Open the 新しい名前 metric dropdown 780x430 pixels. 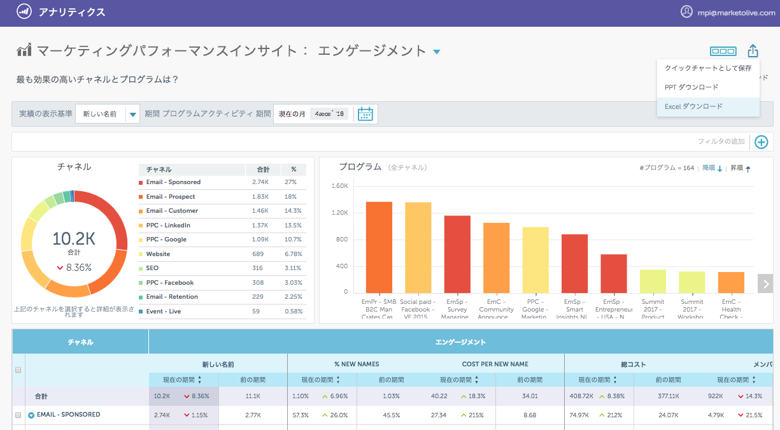109,114
